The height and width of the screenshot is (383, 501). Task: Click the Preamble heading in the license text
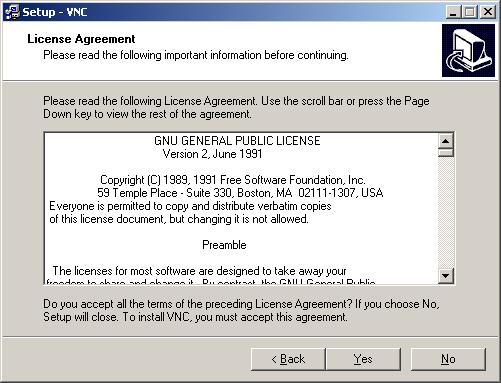(x=224, y=245)
